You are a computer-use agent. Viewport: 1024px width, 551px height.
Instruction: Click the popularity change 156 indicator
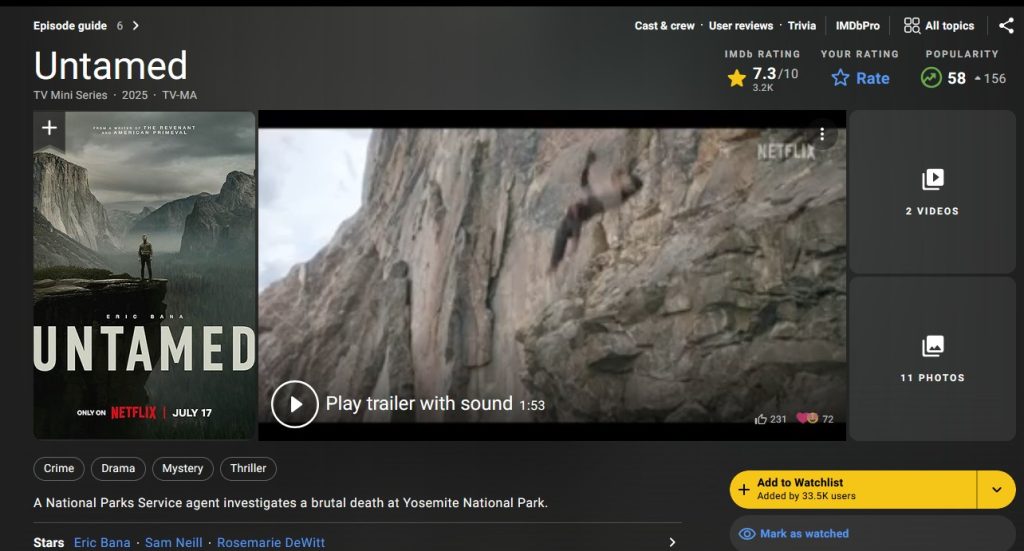pos(990,78)
